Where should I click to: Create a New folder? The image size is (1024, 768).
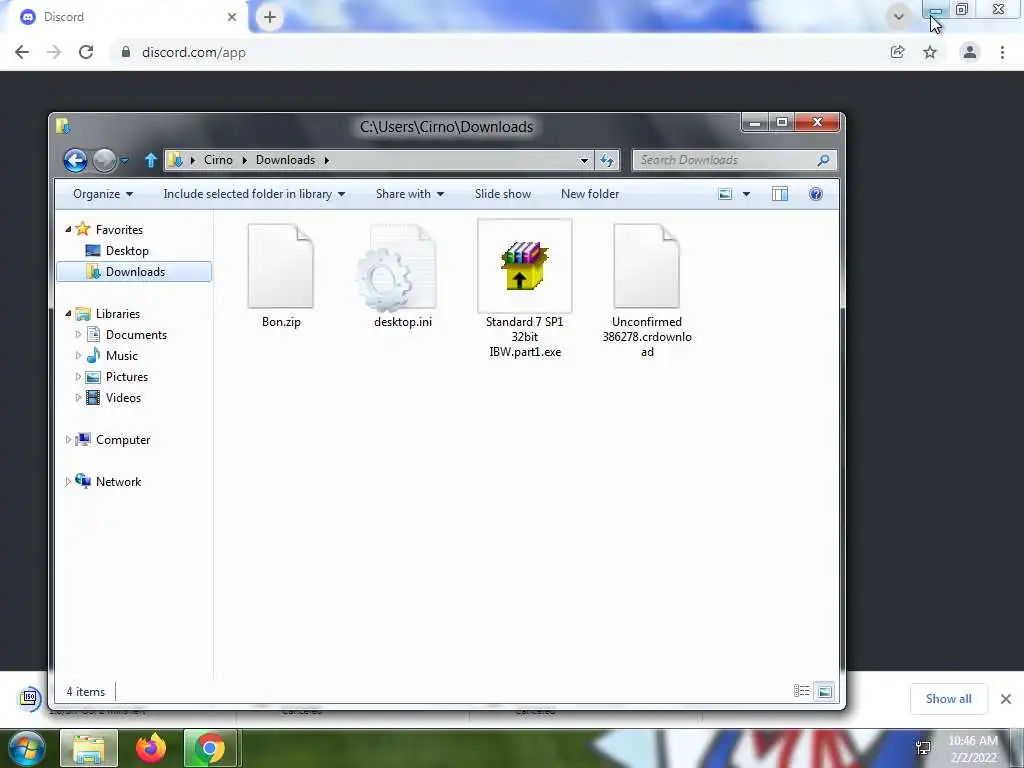pos(590,194)
